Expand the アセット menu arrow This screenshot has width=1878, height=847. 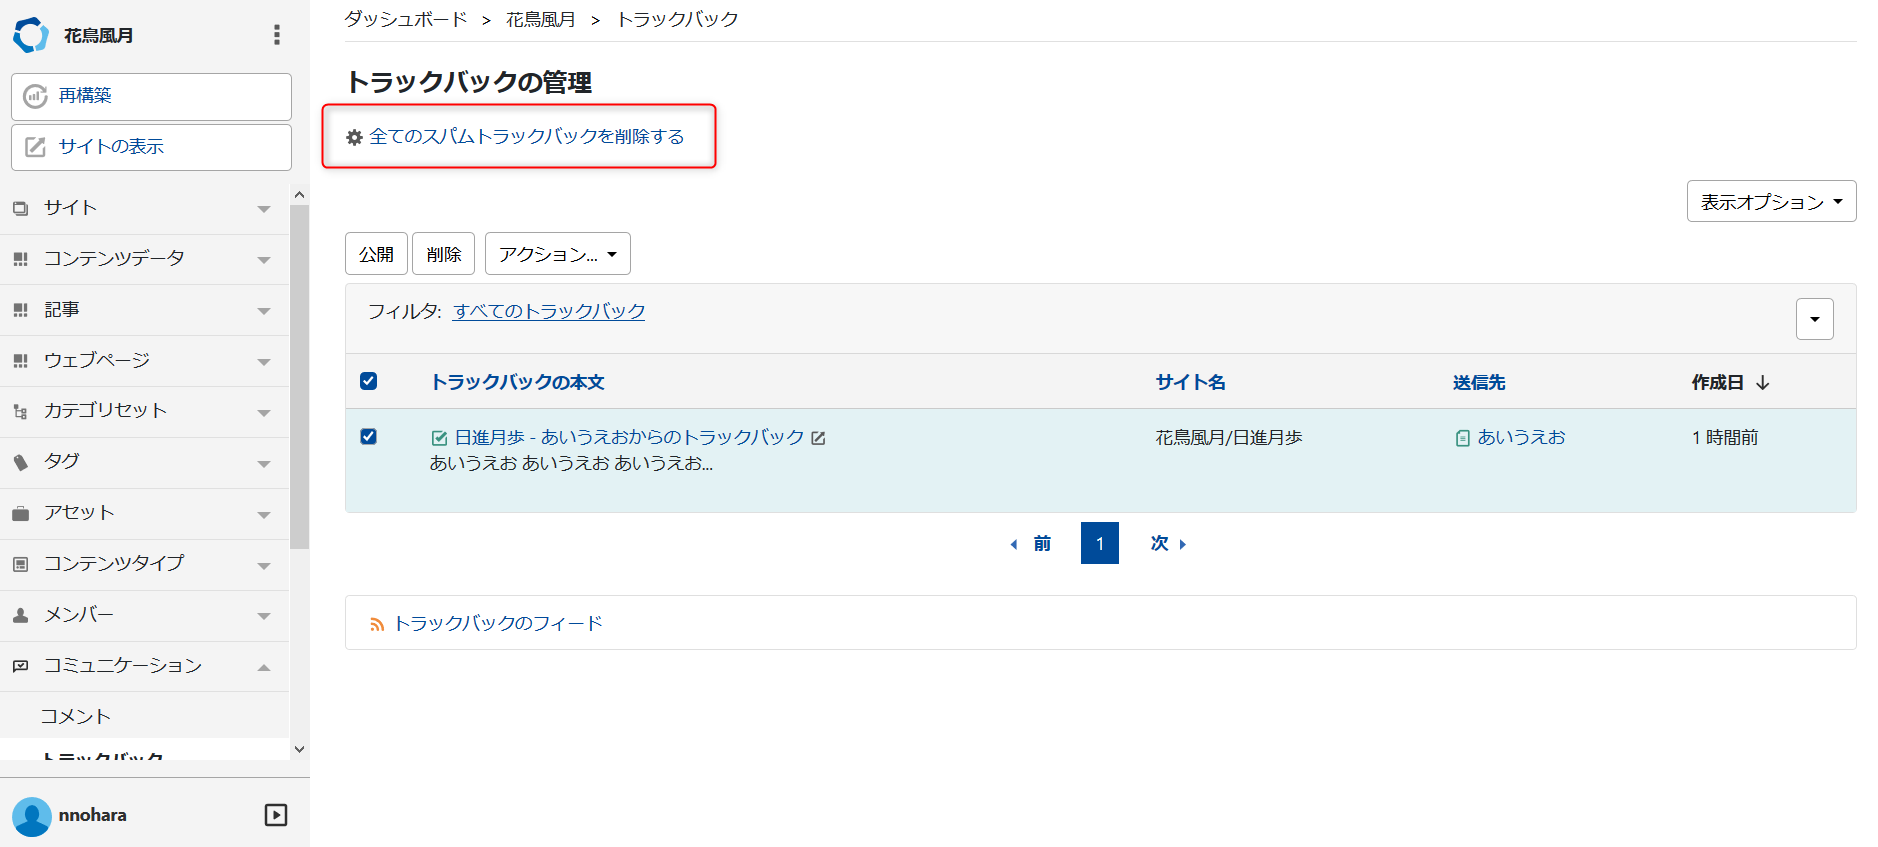click(264, 515)
